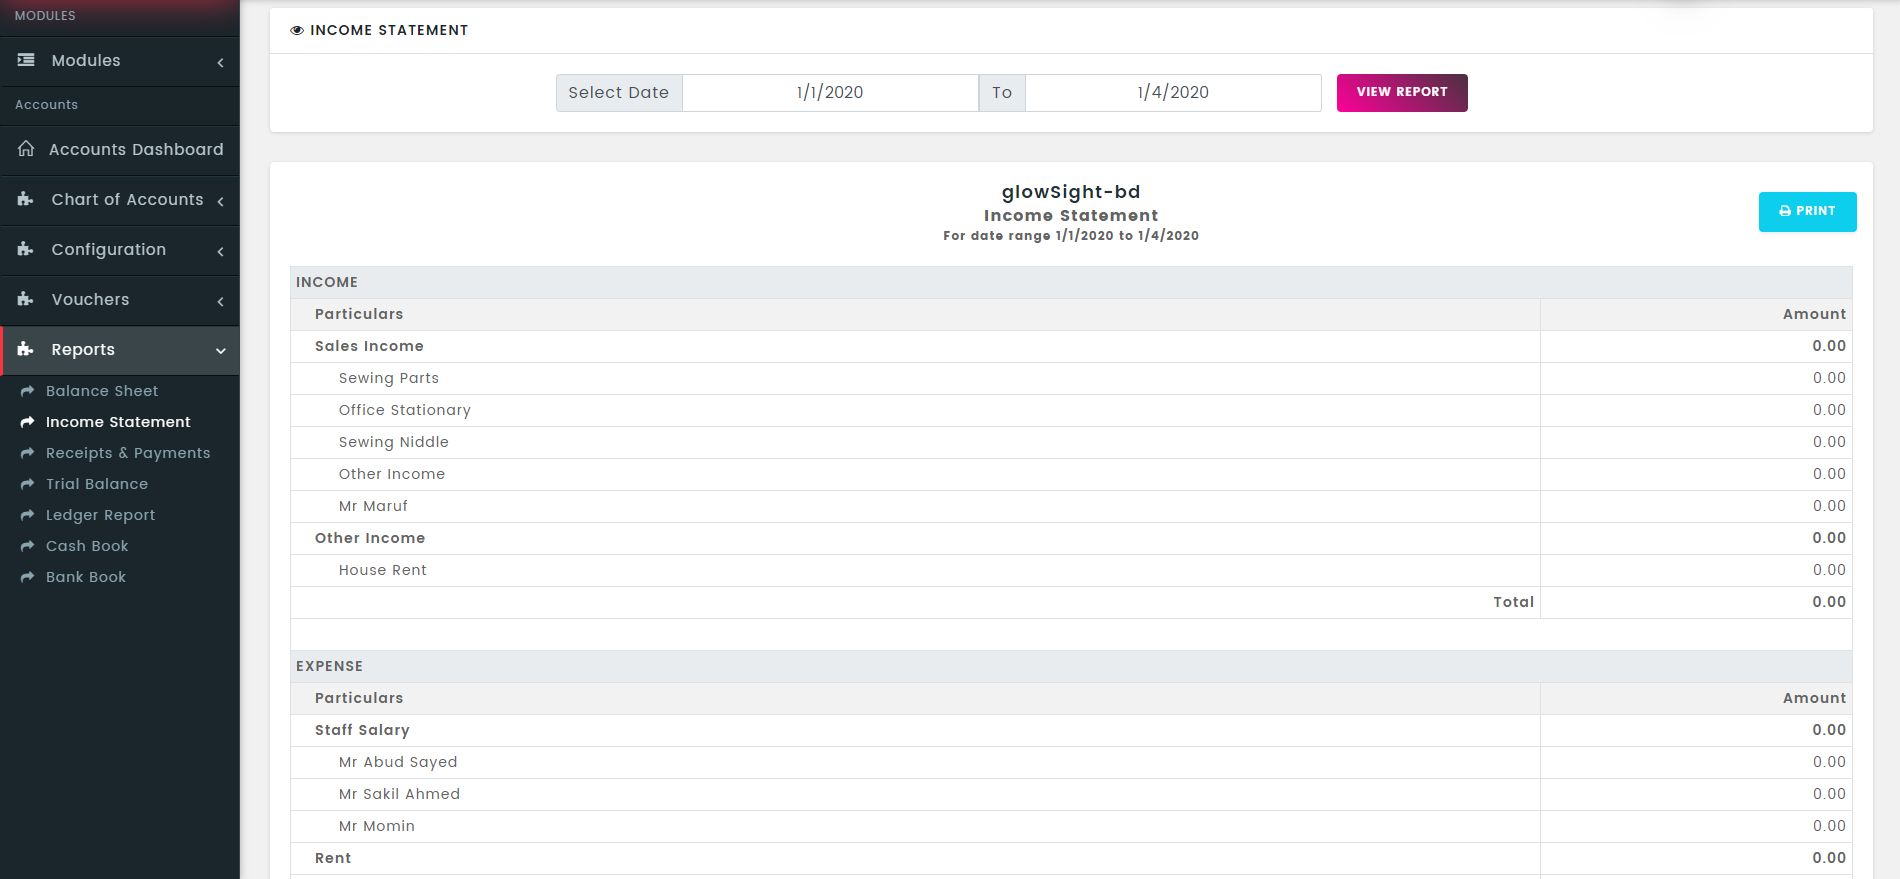Click the Mr Momin row label

[377, 826]
